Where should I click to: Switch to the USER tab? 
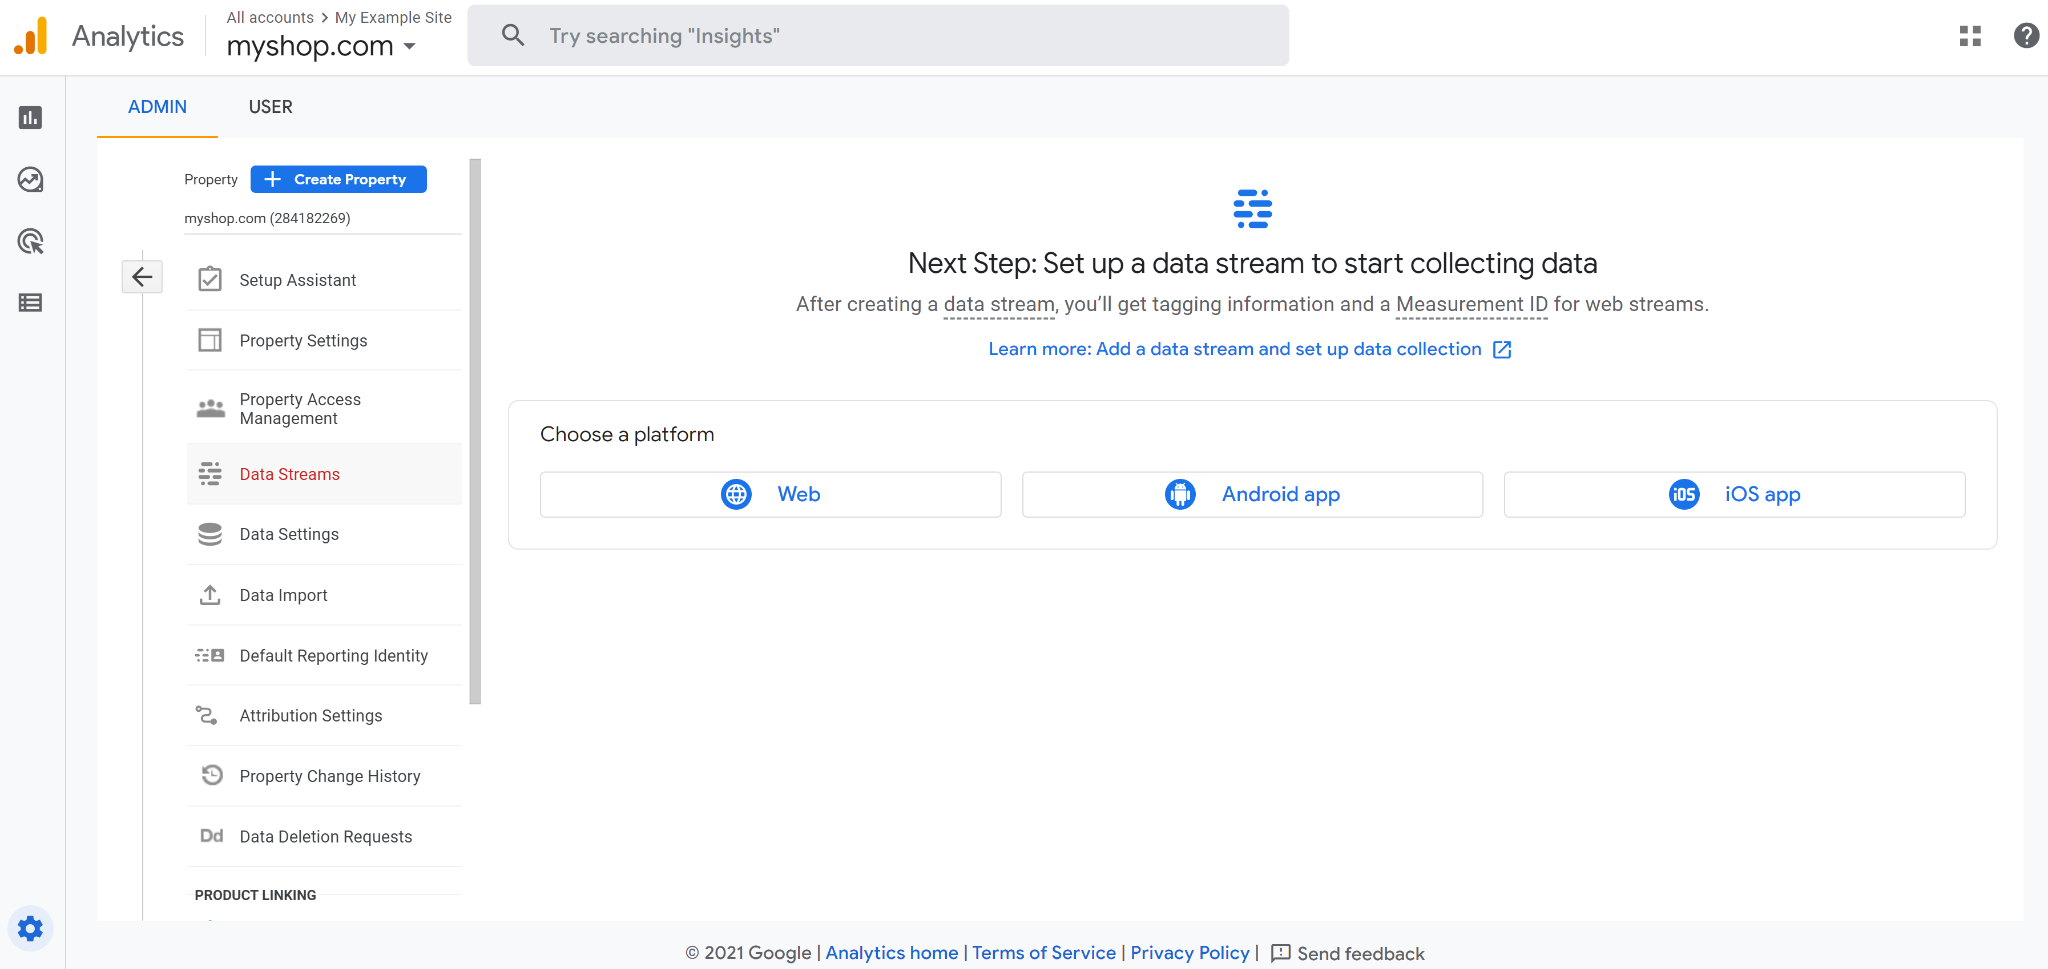tap(270, 107)
